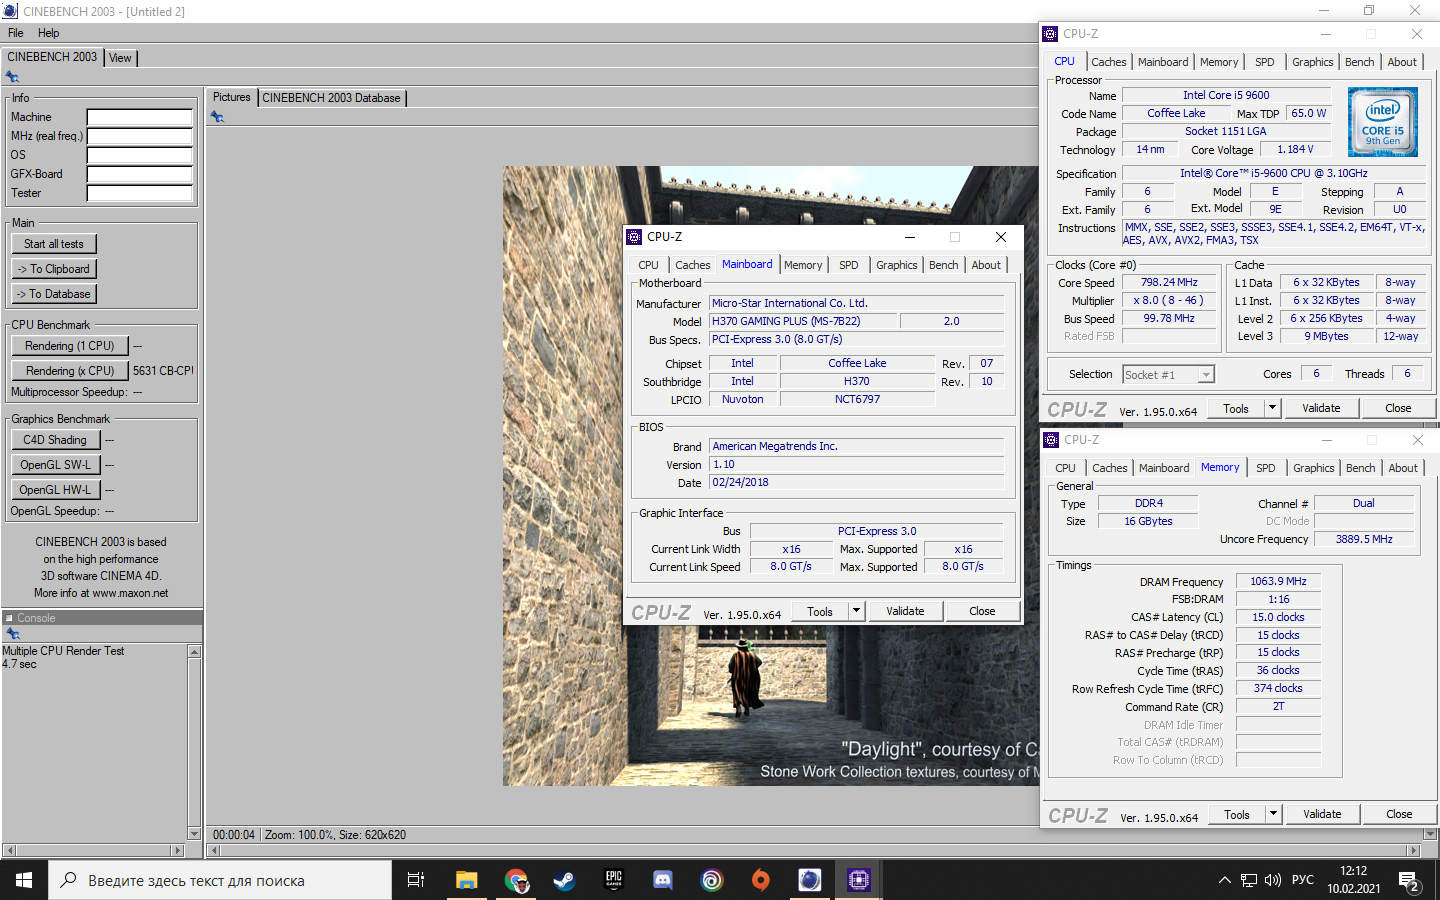Open the Graphics tab in Memory CPU-Z window
This screenshot has height=900, width=1440.
[1313, 468]
